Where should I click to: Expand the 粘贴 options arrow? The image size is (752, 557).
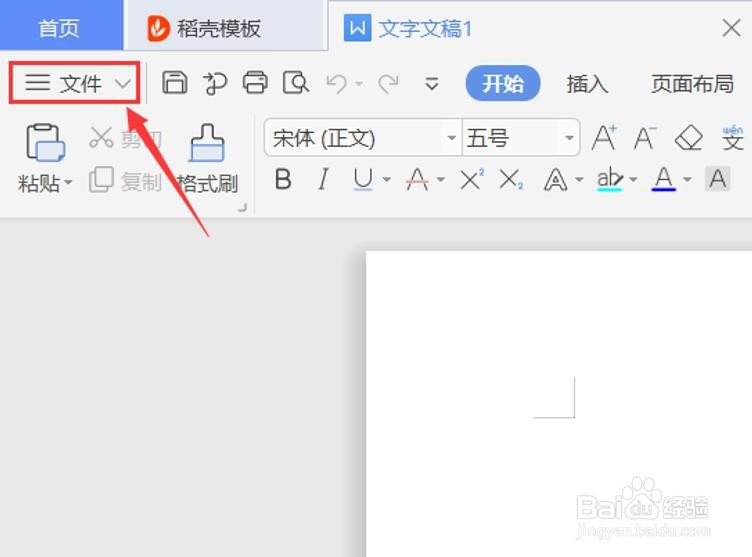68,182
